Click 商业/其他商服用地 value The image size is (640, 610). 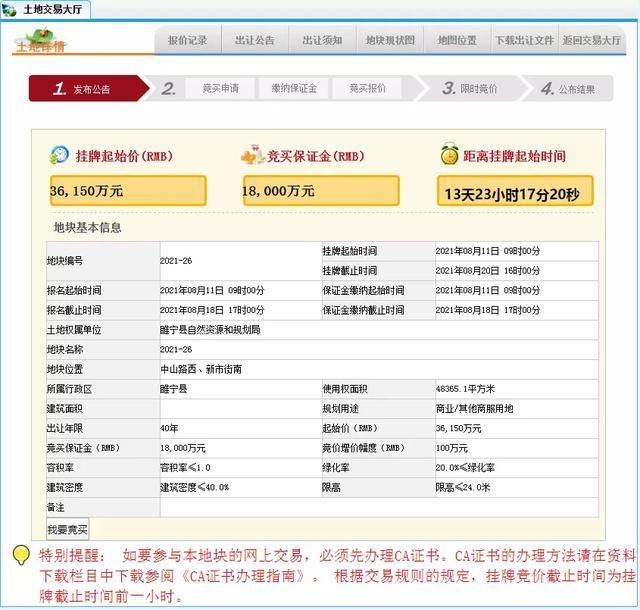[475, 409]
